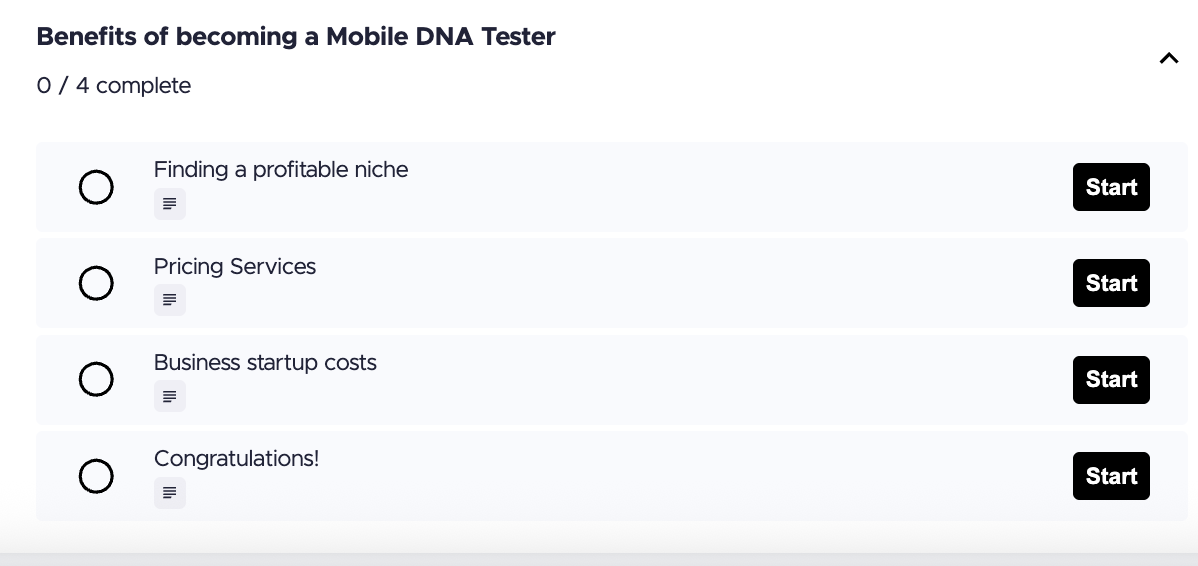Image resolution: width=1198 pixels, height=566 pixels.
Task: Toggle completion circle for Pricing Services
Action: click(x=96, y=284)
